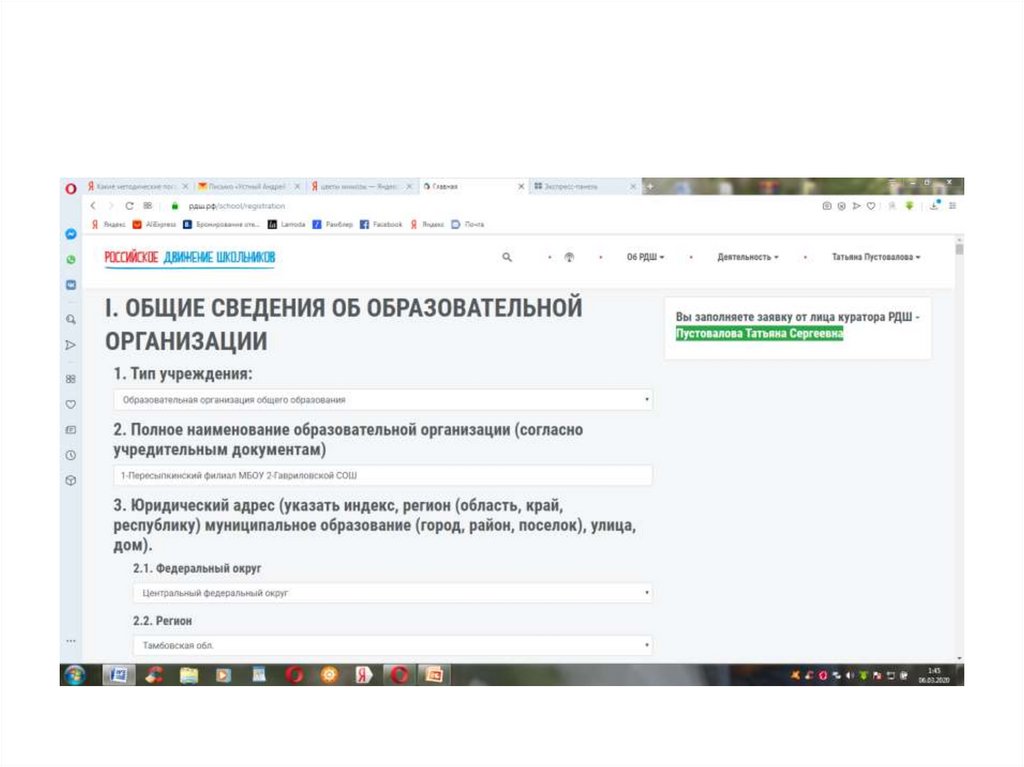The width and height of the screenshot is (1024, 767).
Task: Reload the page with the refresh icon
Action: click(x=130, y=206)
